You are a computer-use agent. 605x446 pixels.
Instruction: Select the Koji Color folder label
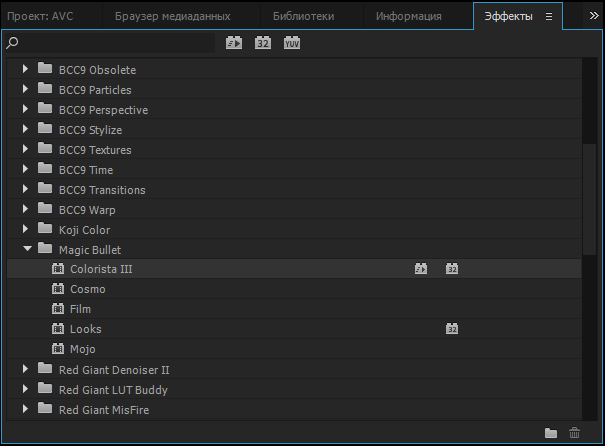point(84,230)
